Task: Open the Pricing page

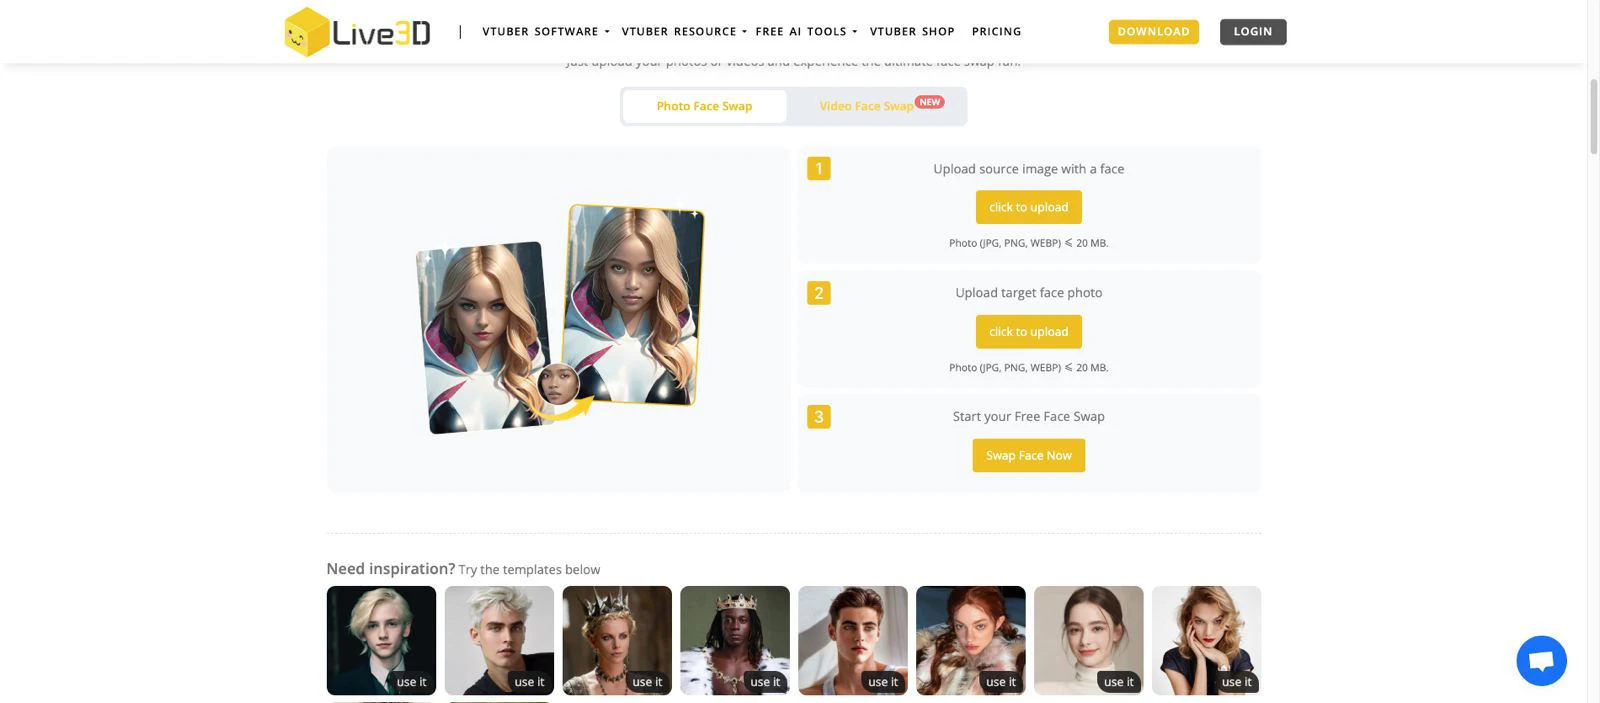Action: 996,32
